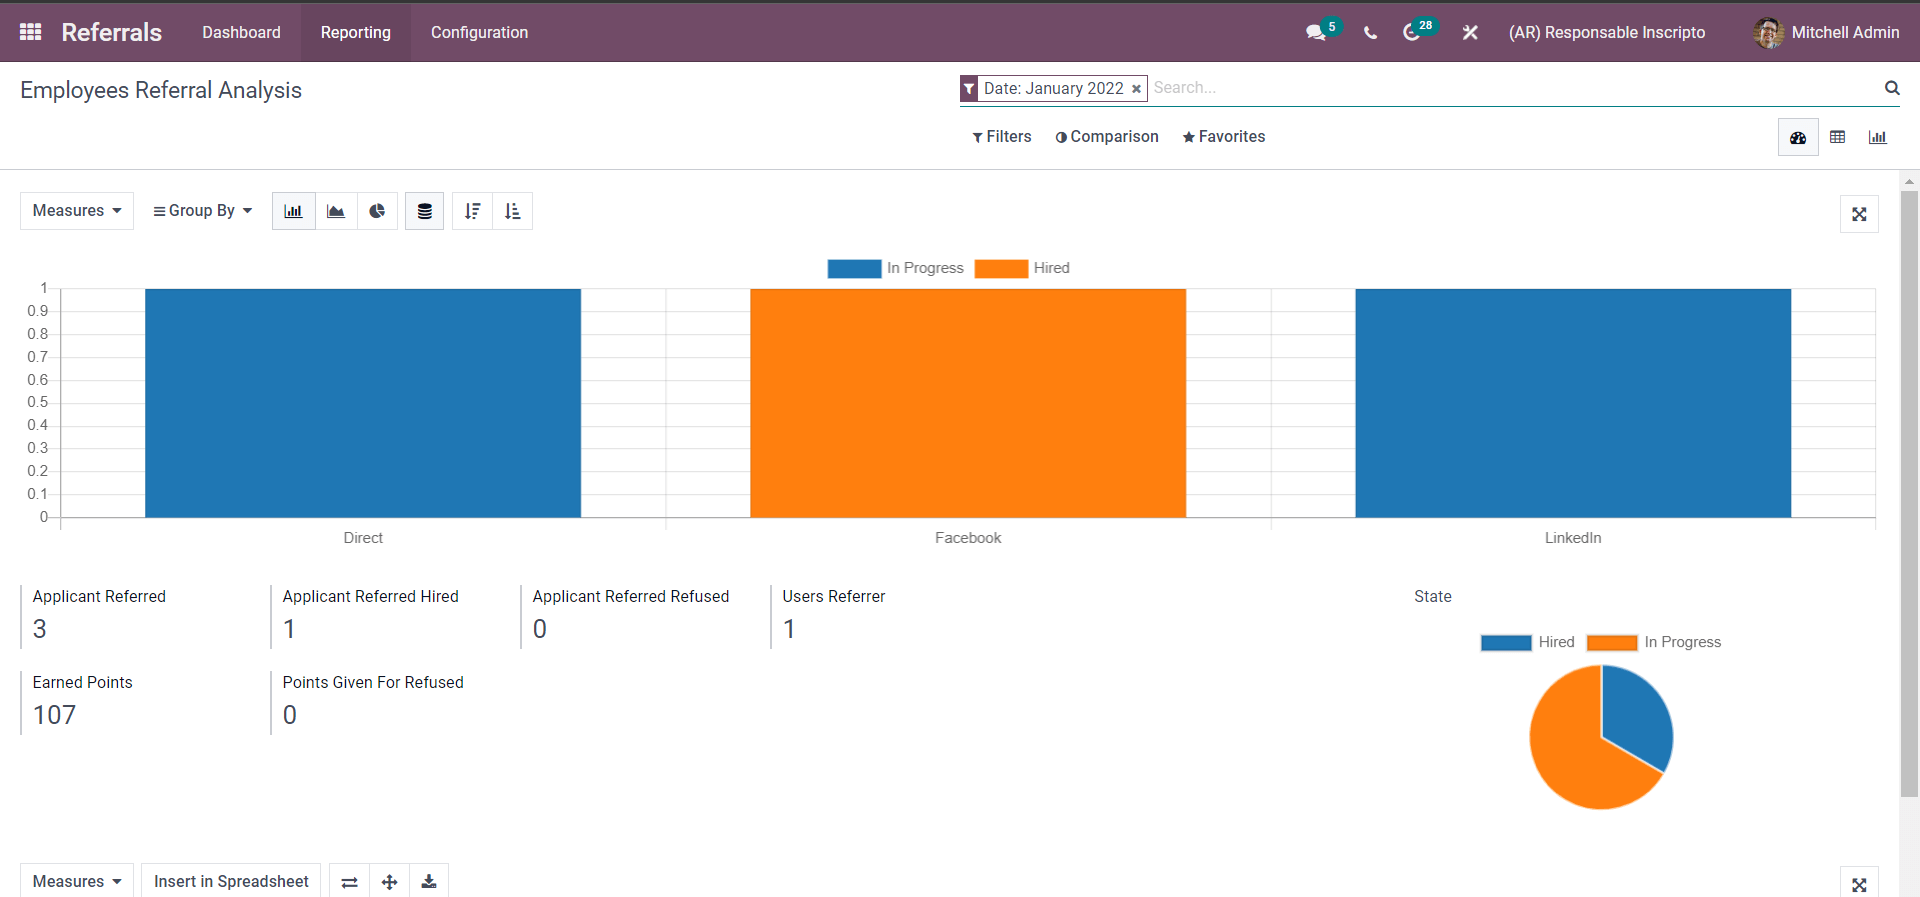Sort chart in descending order
1920x897 pixels.
pos(472,211)
